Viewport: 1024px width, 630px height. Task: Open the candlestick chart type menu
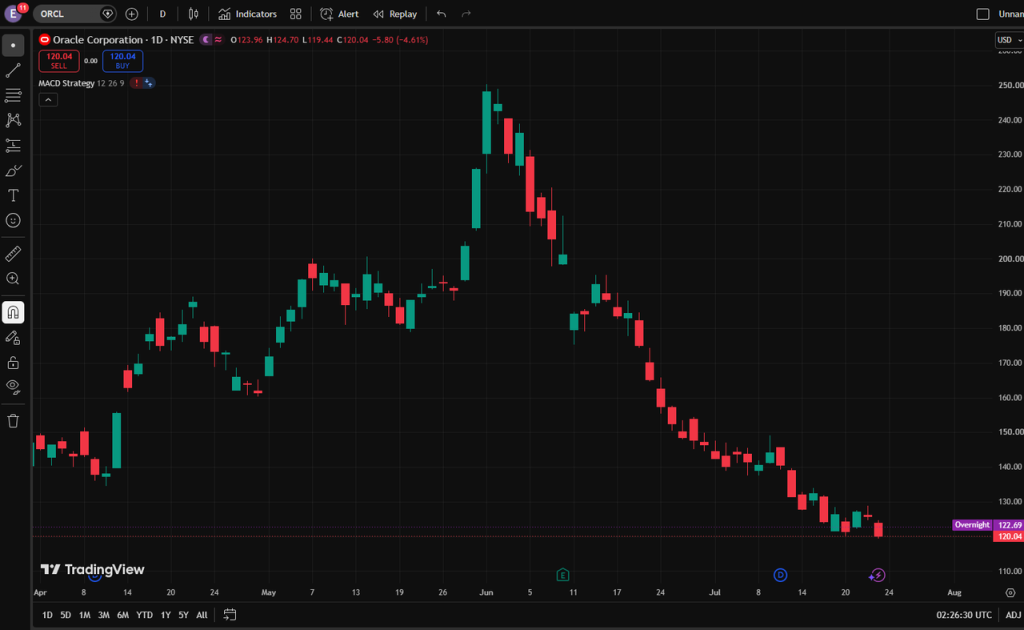click(193, 14)
